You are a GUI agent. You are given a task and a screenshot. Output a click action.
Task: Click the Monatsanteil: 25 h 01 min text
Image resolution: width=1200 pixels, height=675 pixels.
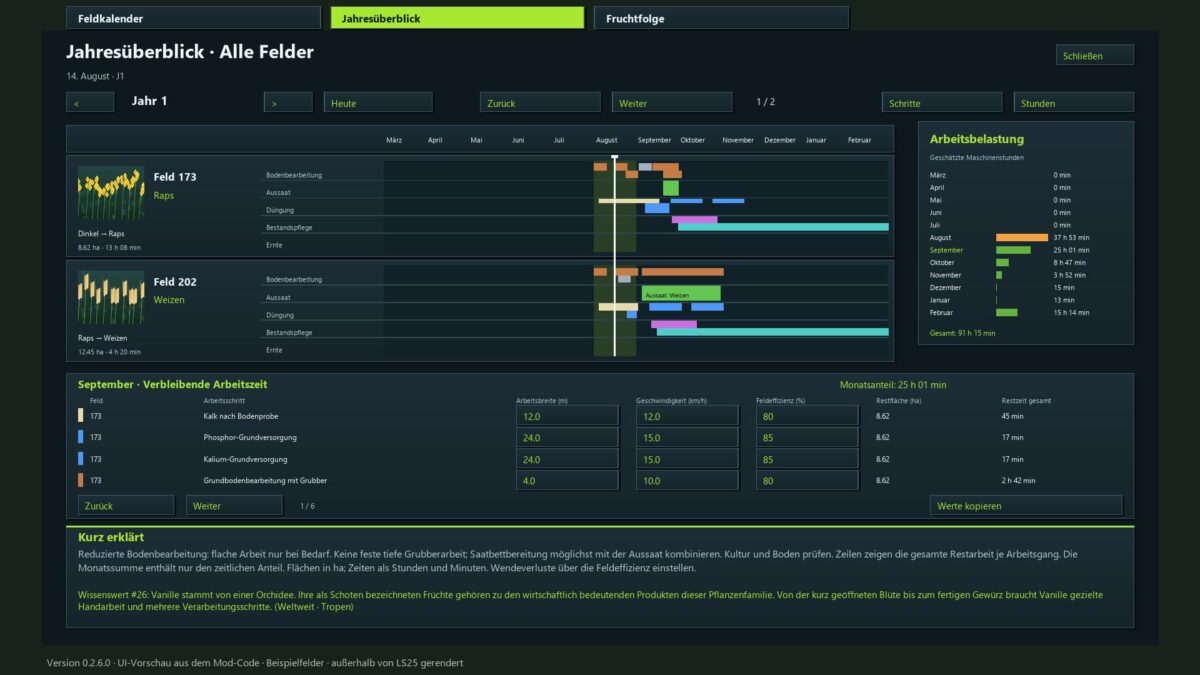coord(893,384)
